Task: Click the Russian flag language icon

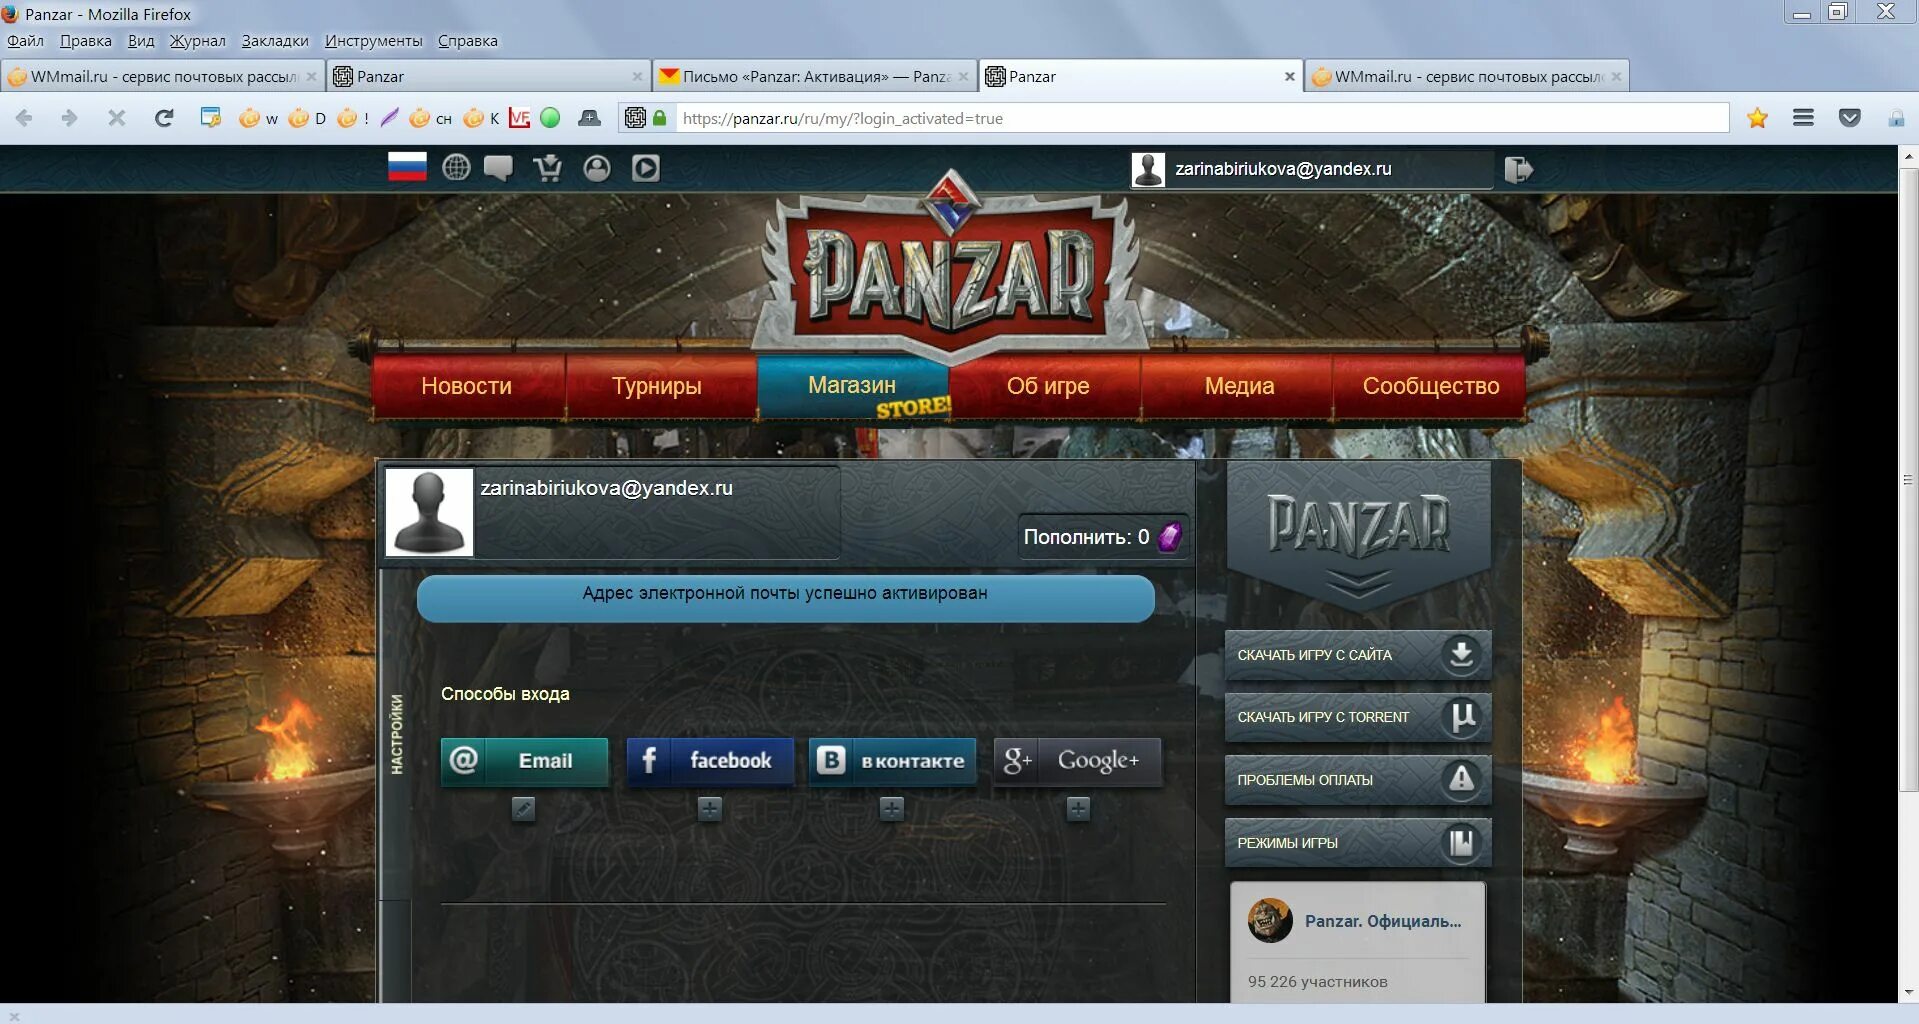Action: tap(407, 167)
